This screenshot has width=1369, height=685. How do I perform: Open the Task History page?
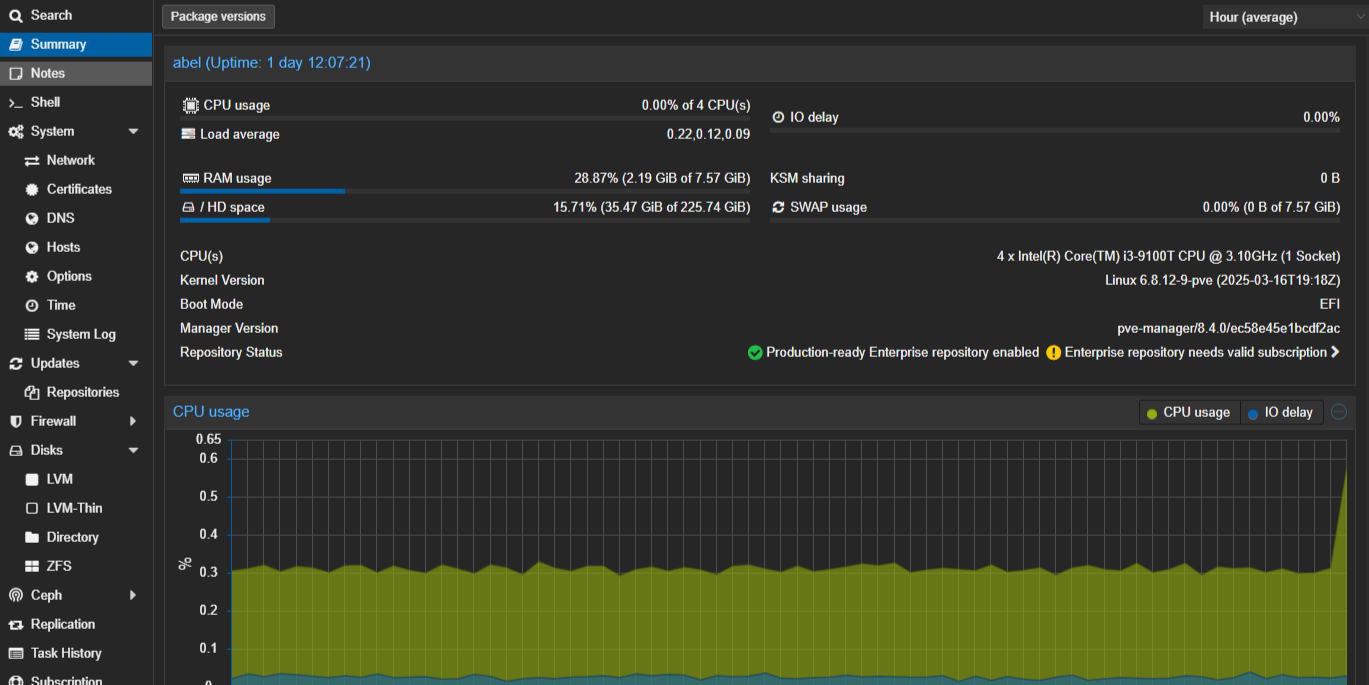click(x=76, y=653)
